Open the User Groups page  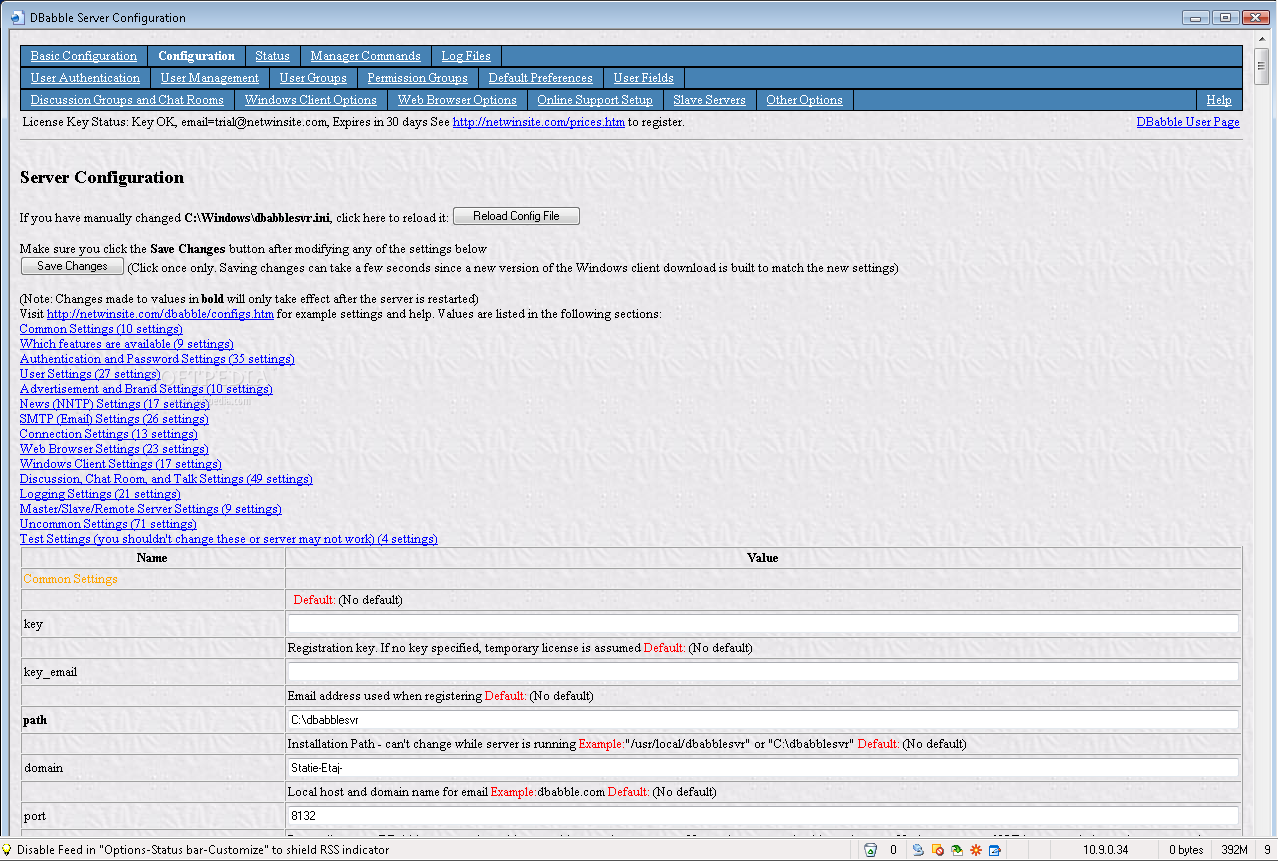point(313,78)
